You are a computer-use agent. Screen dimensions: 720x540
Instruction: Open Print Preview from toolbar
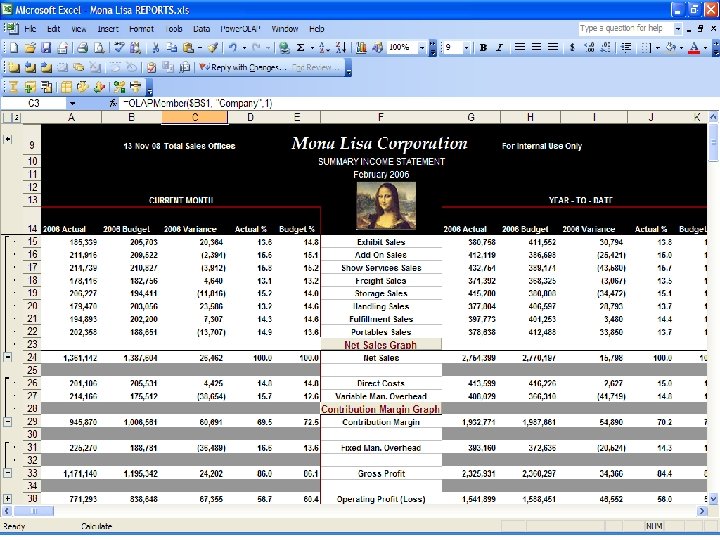point(99,47)
